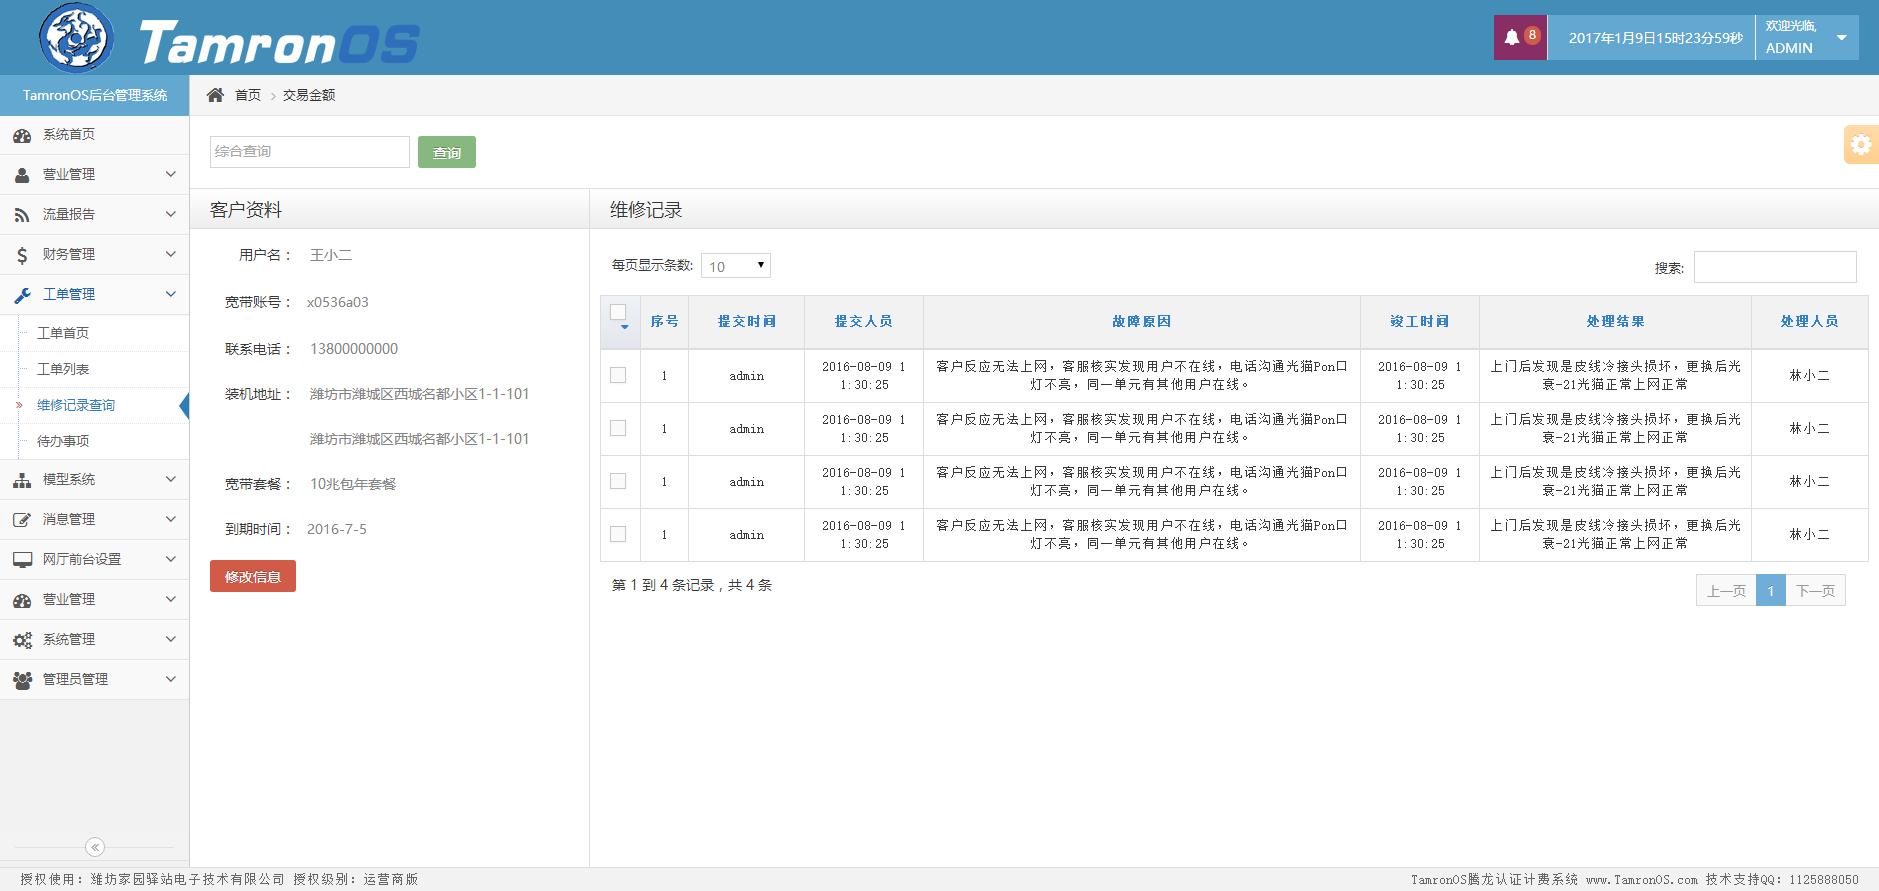Collapse the sidebar with the arrow icon
The height and width of the screenshot is (891, 1879).
[95, 847]
